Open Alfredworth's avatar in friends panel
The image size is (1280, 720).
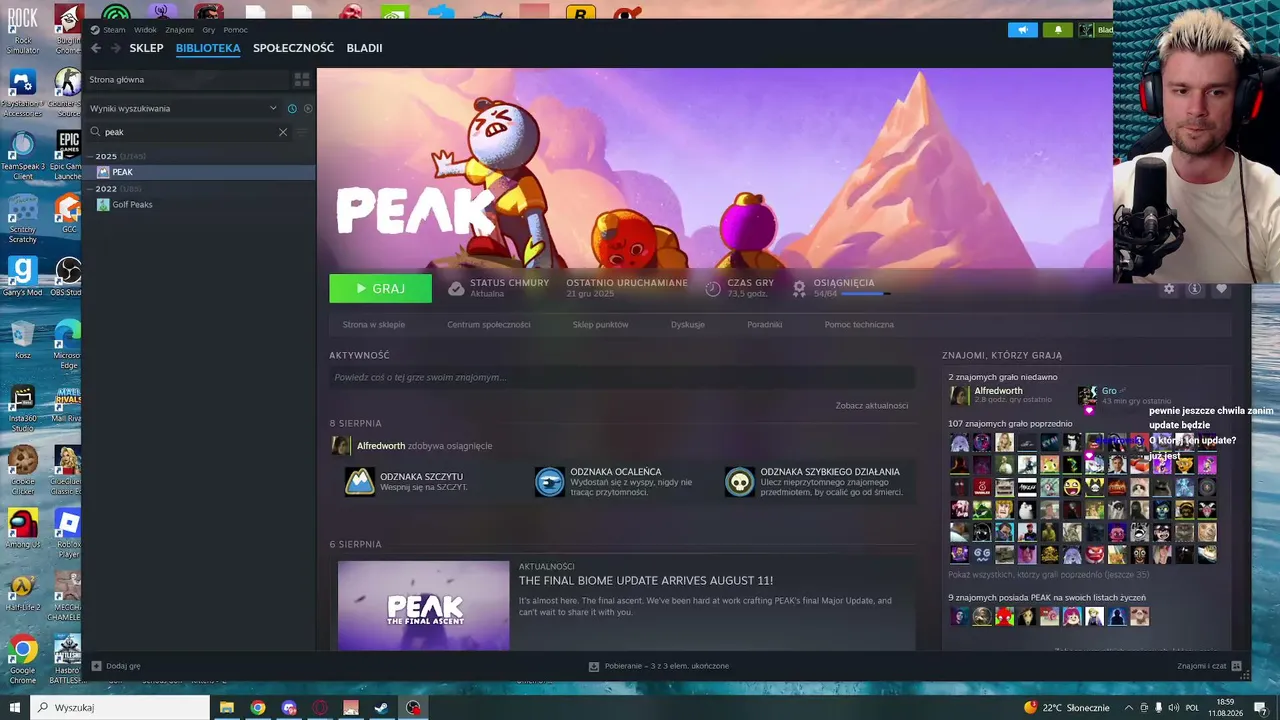point(959,396)
